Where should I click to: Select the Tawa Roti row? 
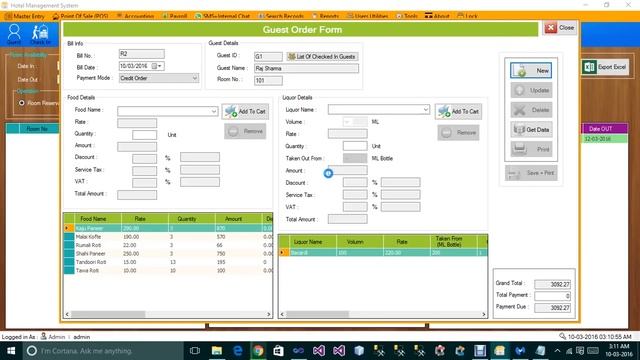tap(168, 270)
